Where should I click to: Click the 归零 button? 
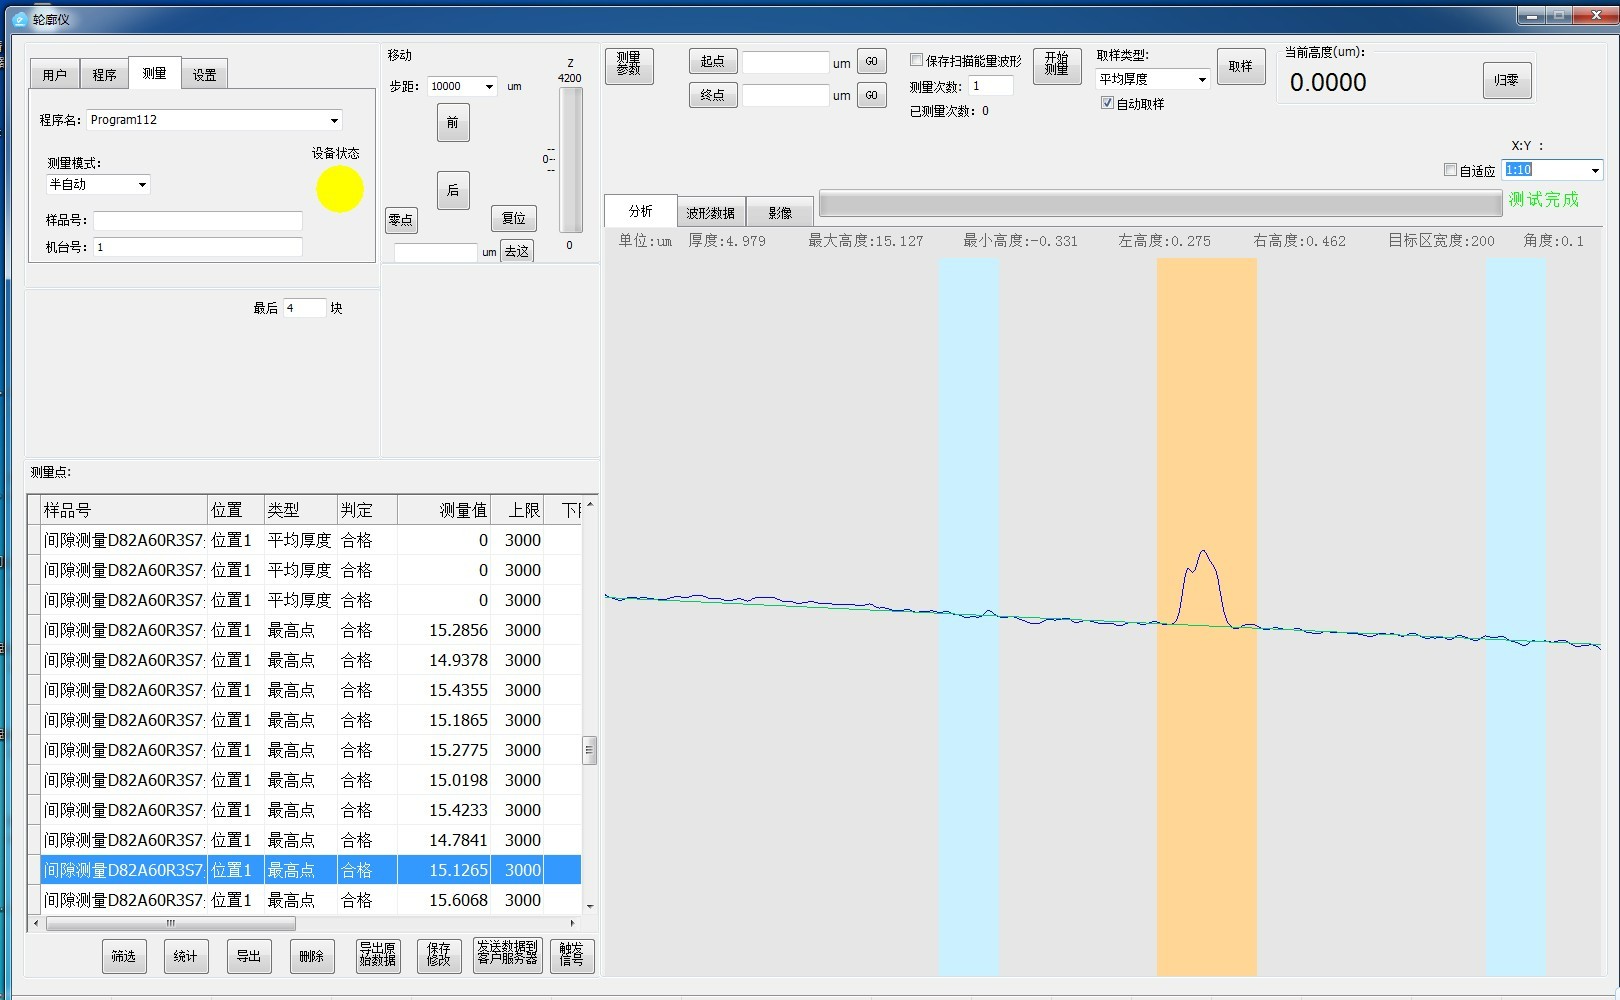(1506, 81)
